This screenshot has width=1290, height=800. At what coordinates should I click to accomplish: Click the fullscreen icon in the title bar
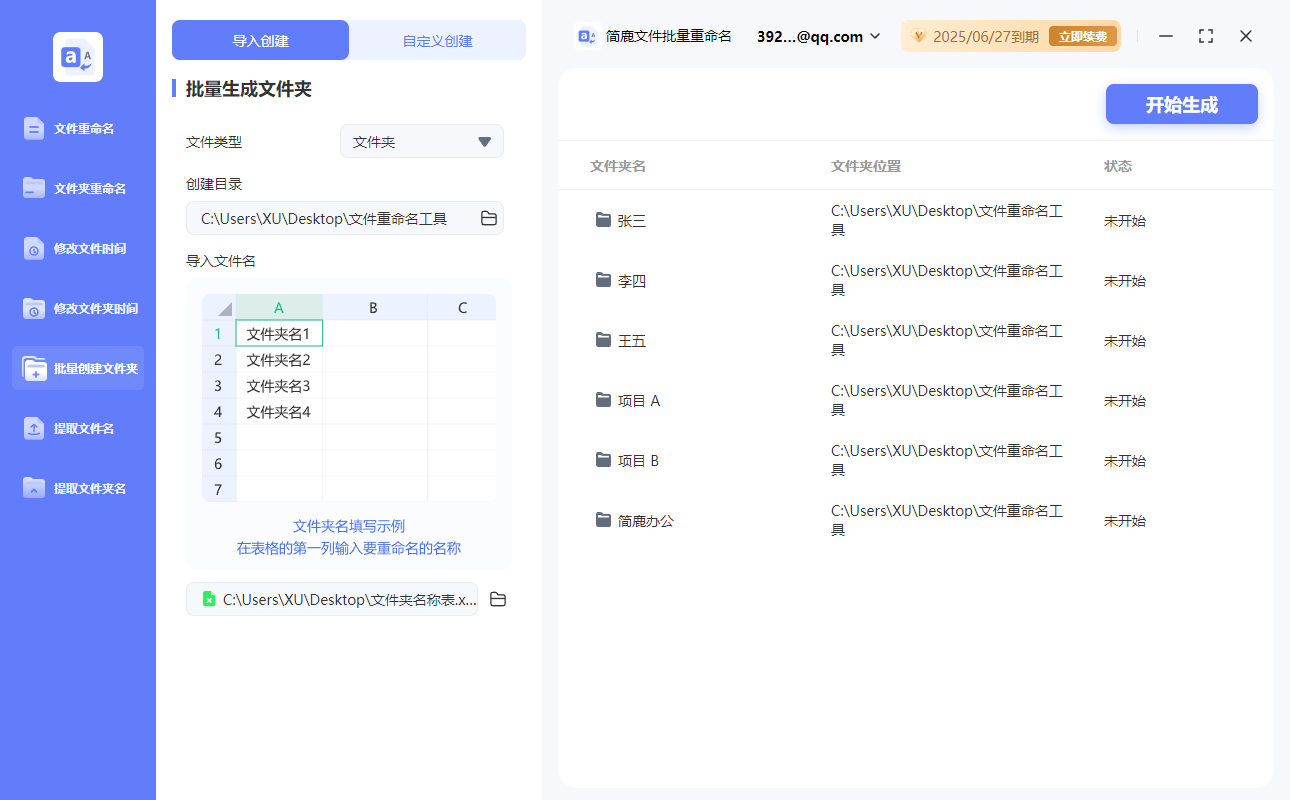(1205, 35)
